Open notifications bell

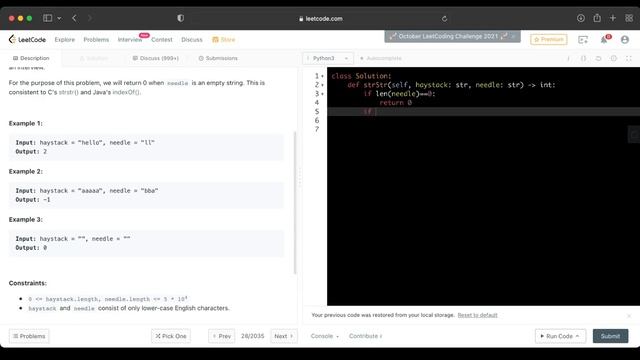point(604,40)
